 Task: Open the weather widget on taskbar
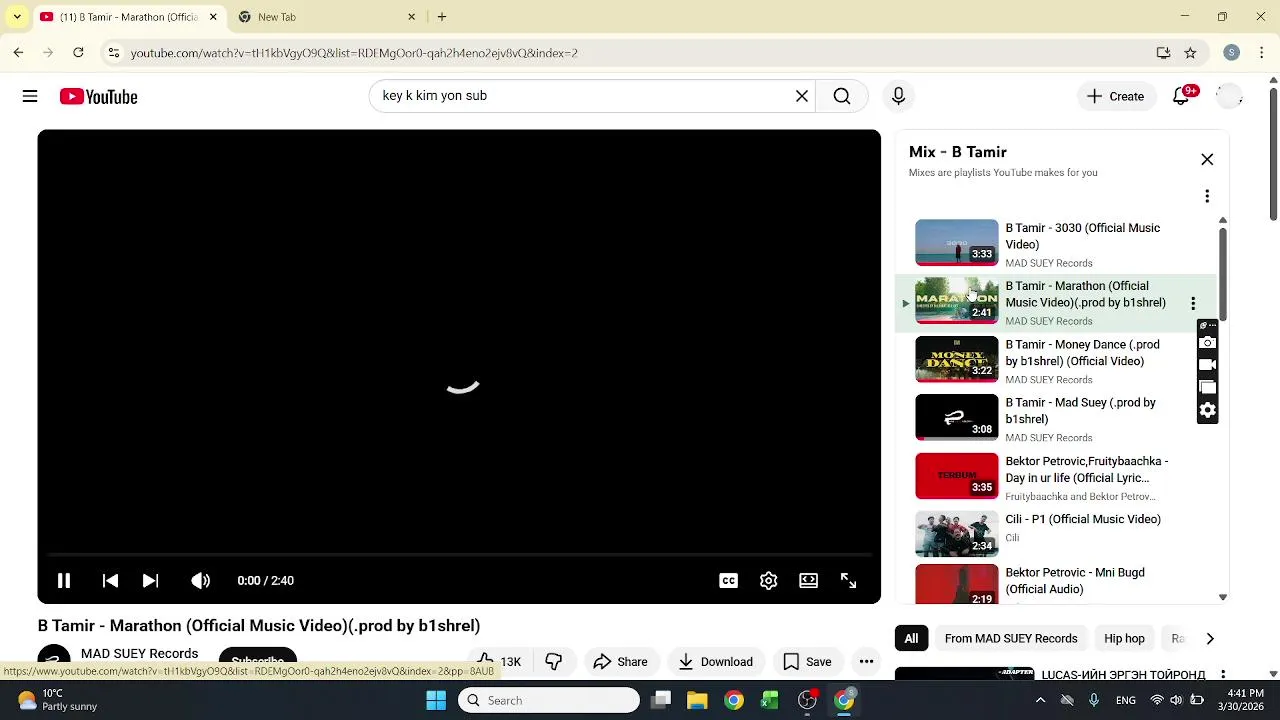(55, 699)
